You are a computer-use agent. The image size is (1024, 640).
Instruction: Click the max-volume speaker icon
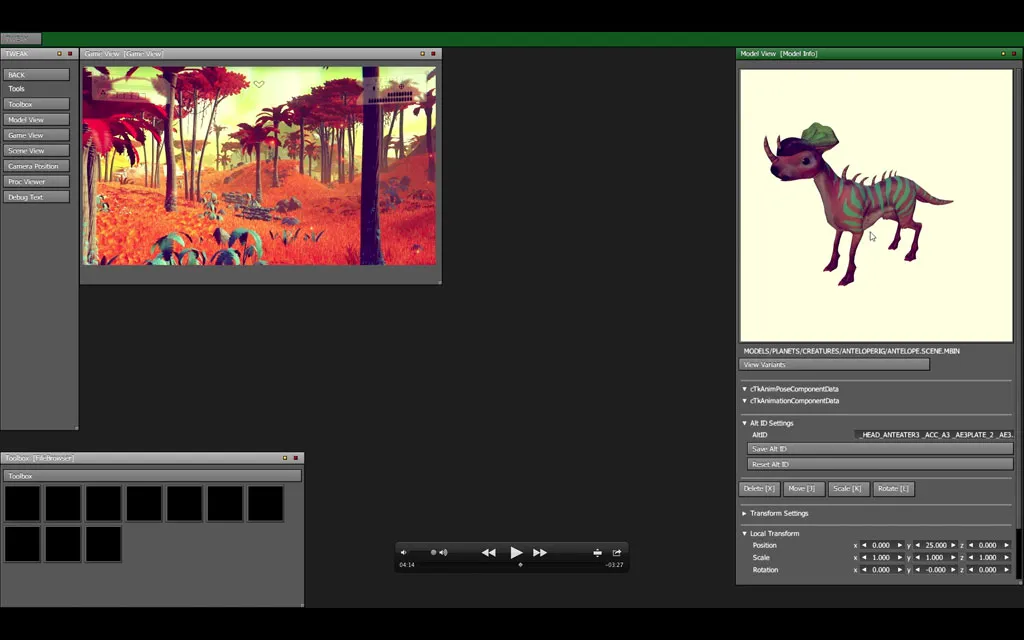pyautogui.click(x=443, y=552)
